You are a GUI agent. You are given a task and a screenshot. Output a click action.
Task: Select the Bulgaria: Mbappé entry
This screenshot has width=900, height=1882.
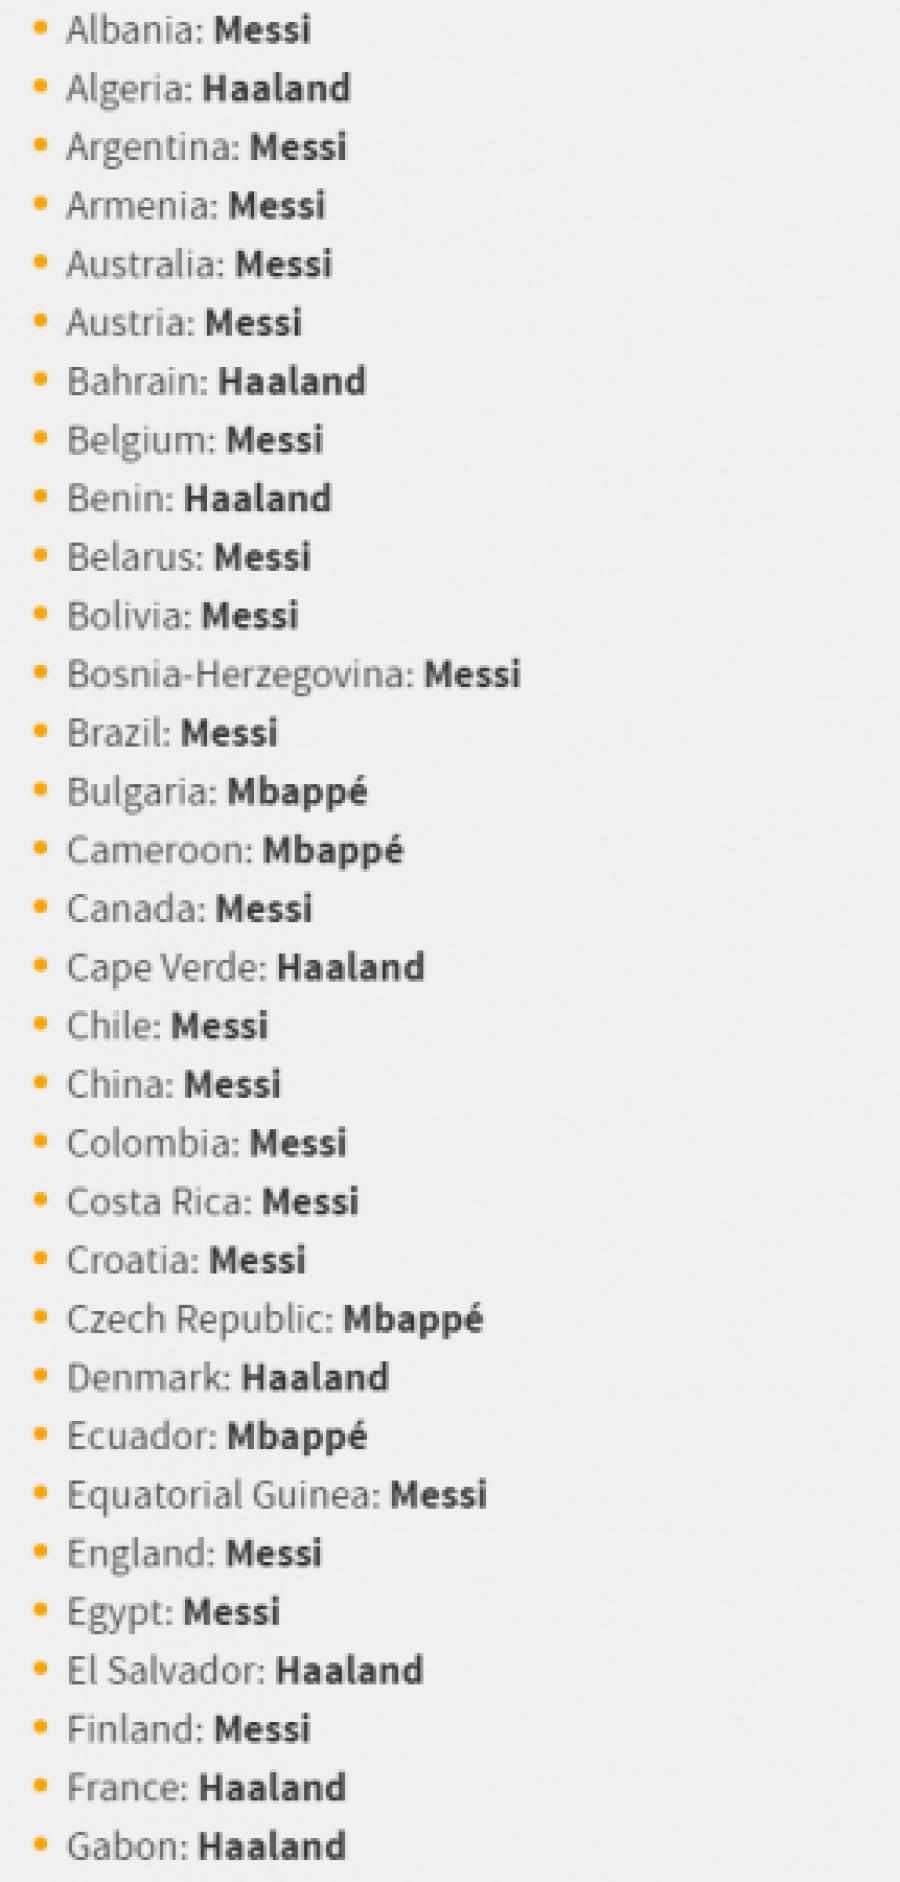(217, 792)
